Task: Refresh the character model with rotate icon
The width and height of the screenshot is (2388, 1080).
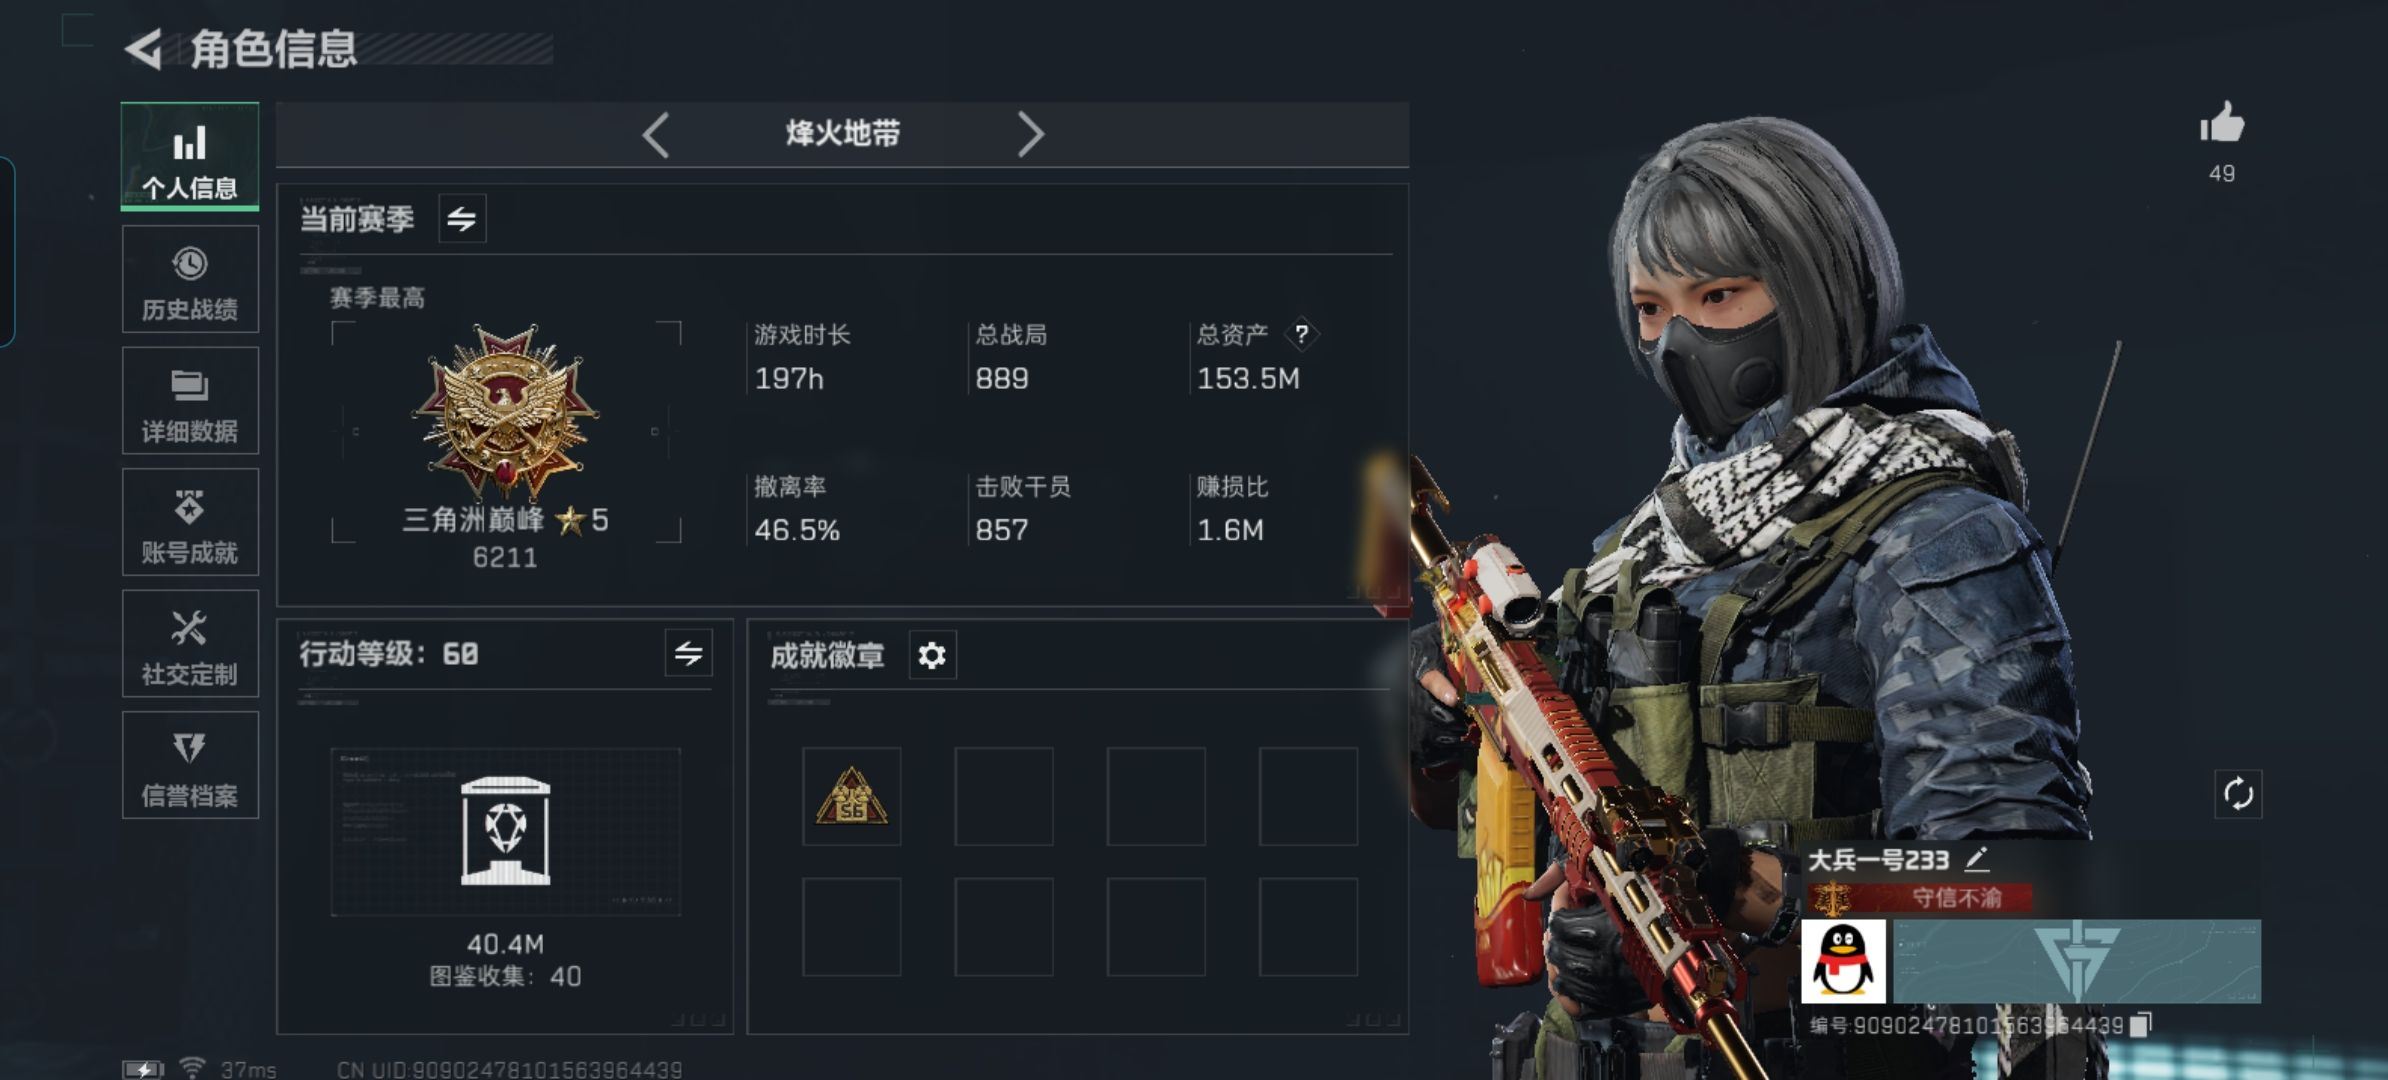Action: (2238, 794)
